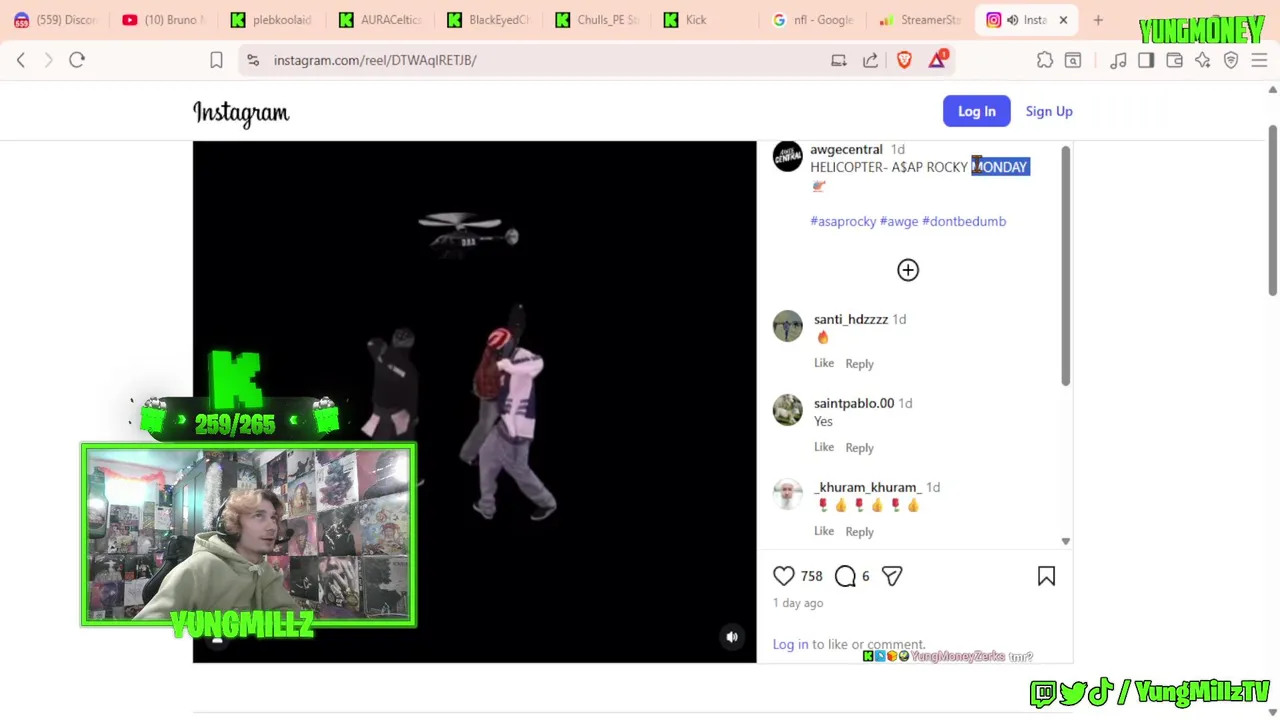Image resolution: width=1280 pixels, height=720 pixels.
Task: Open santi_hdzzzz avatar thumbnail
Action: pos(787,326)
